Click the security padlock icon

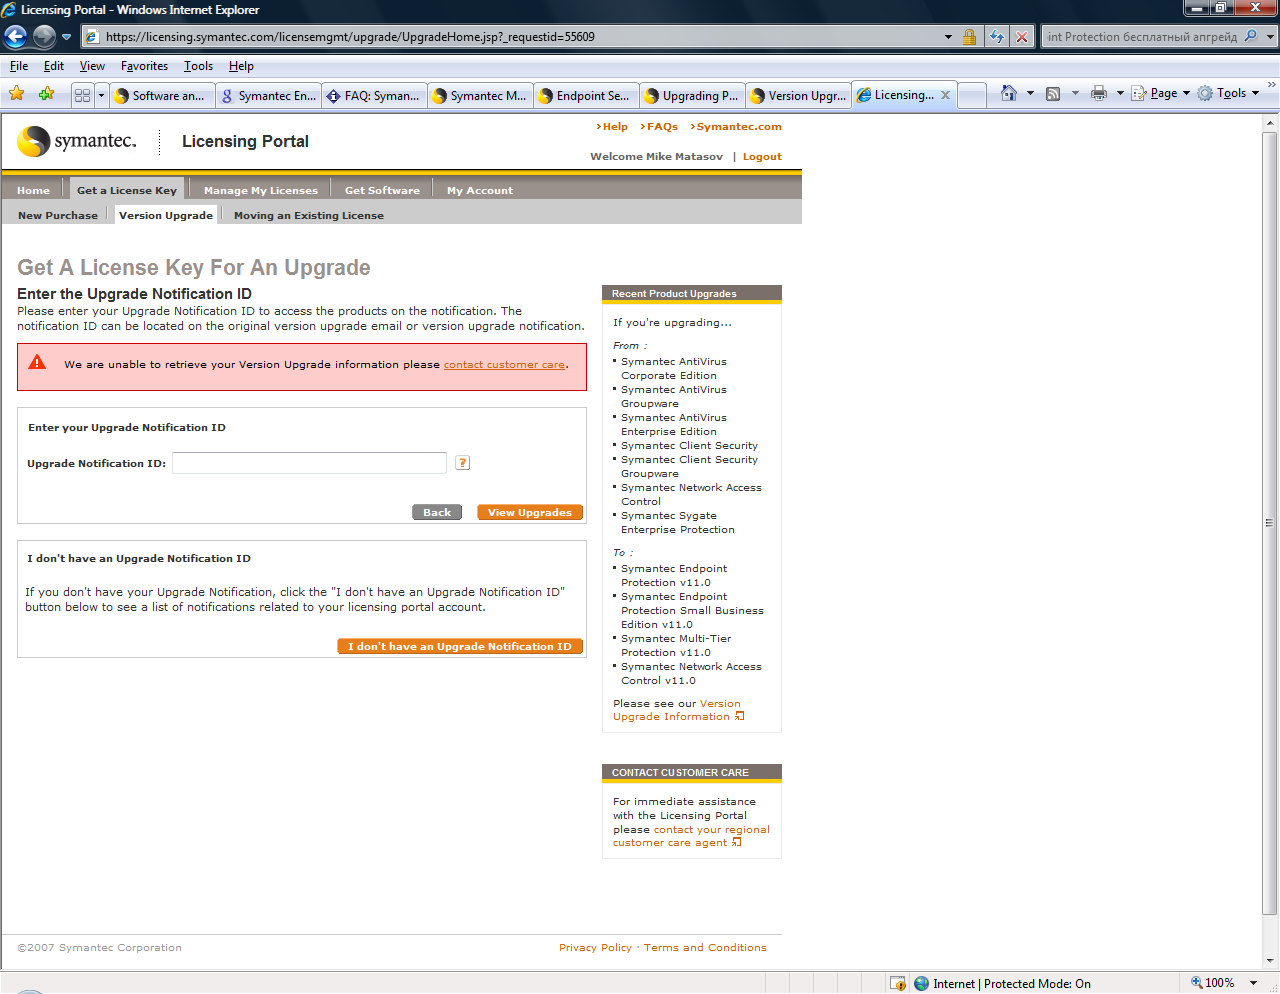pos(969,37)
